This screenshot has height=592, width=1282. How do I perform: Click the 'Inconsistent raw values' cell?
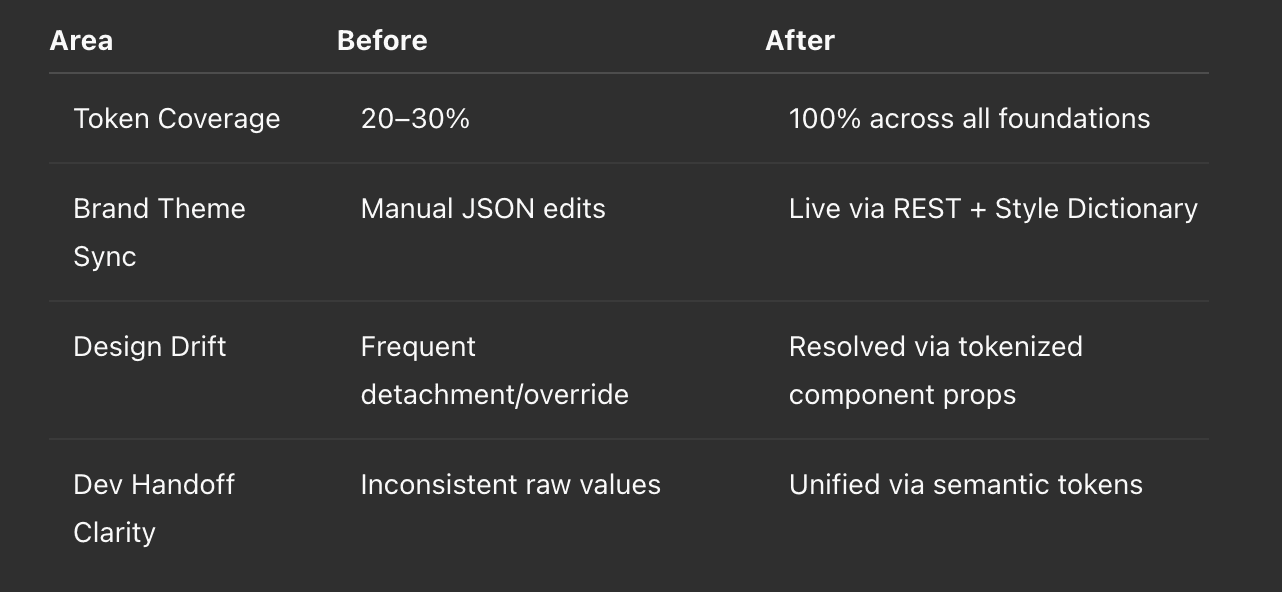510,485
